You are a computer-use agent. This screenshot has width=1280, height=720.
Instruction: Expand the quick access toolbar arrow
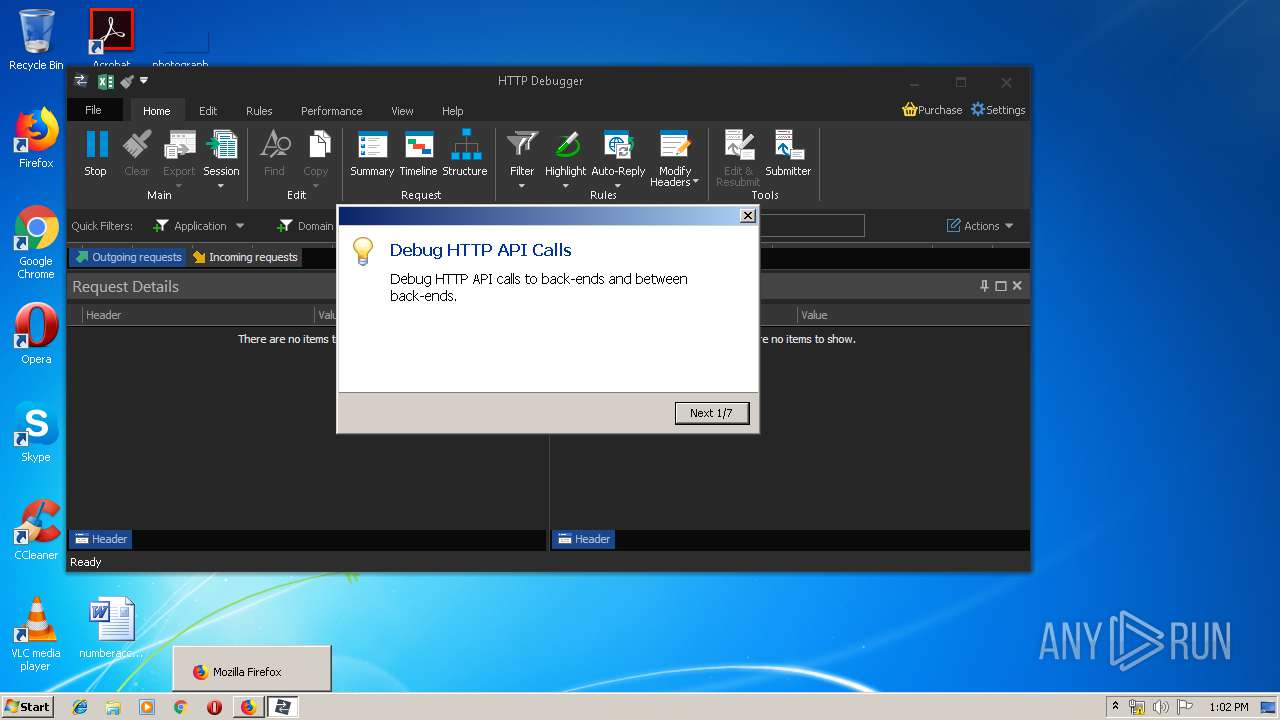pyautogui.click(x=144, y=81)
